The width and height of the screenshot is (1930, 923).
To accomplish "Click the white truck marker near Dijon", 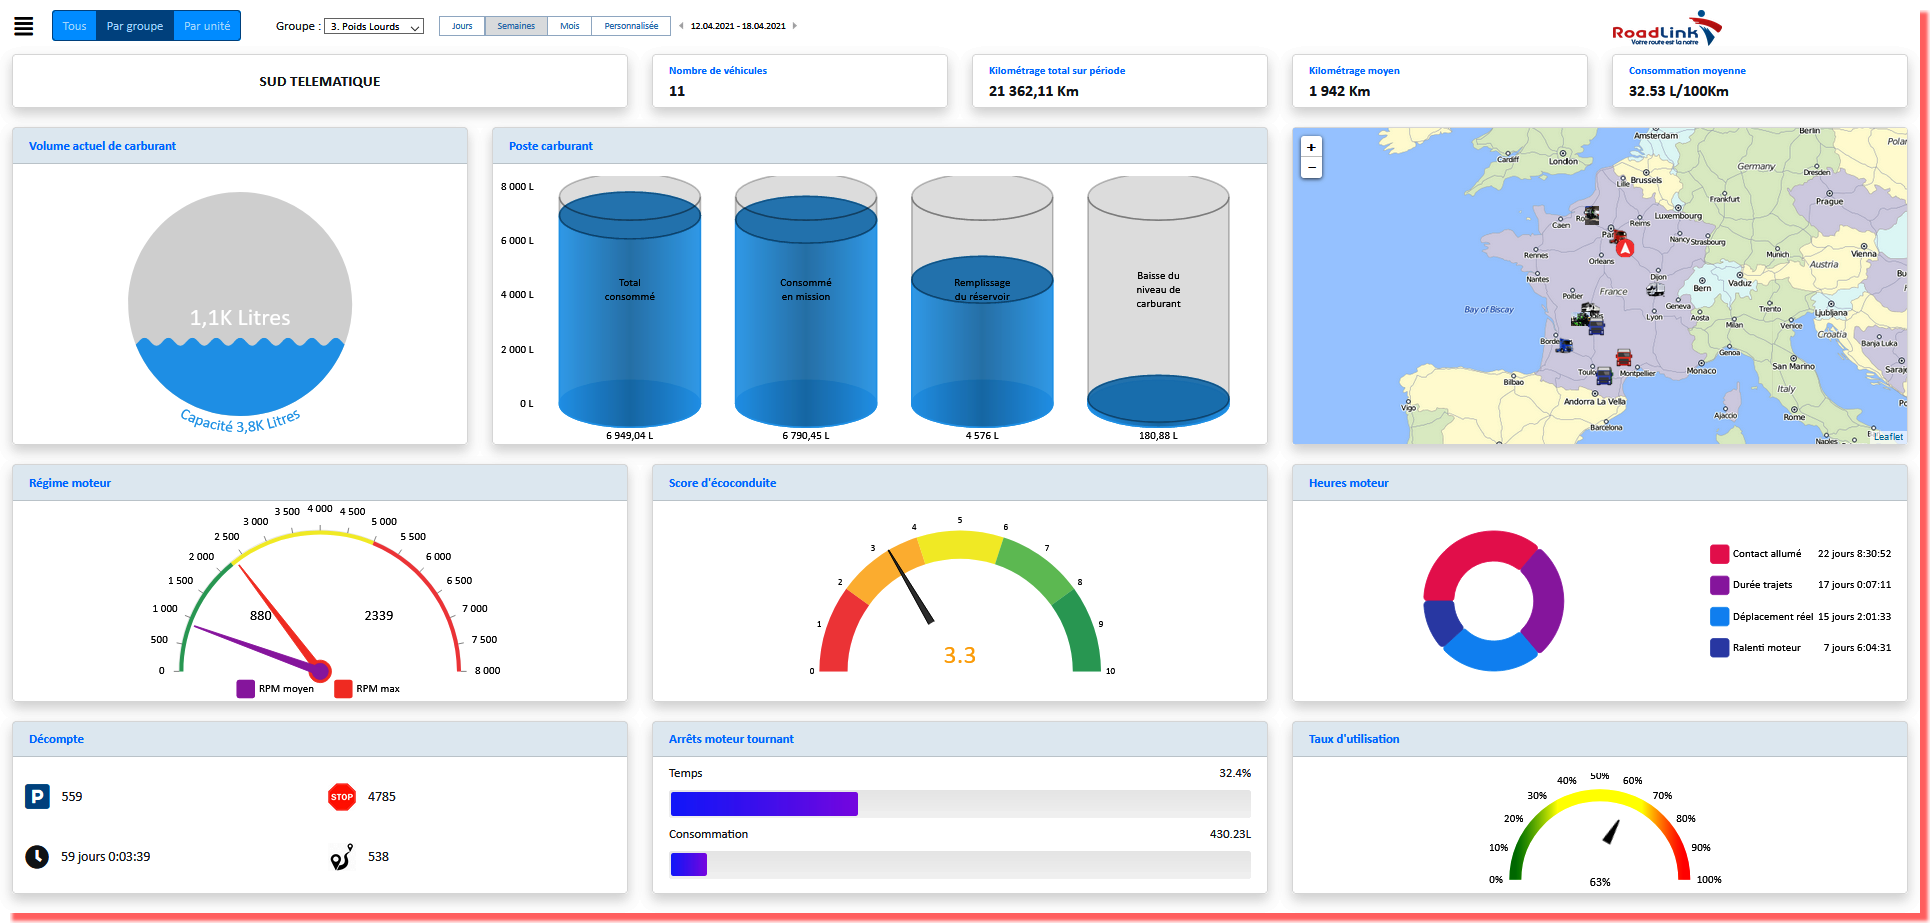I will coord(1655,290).
